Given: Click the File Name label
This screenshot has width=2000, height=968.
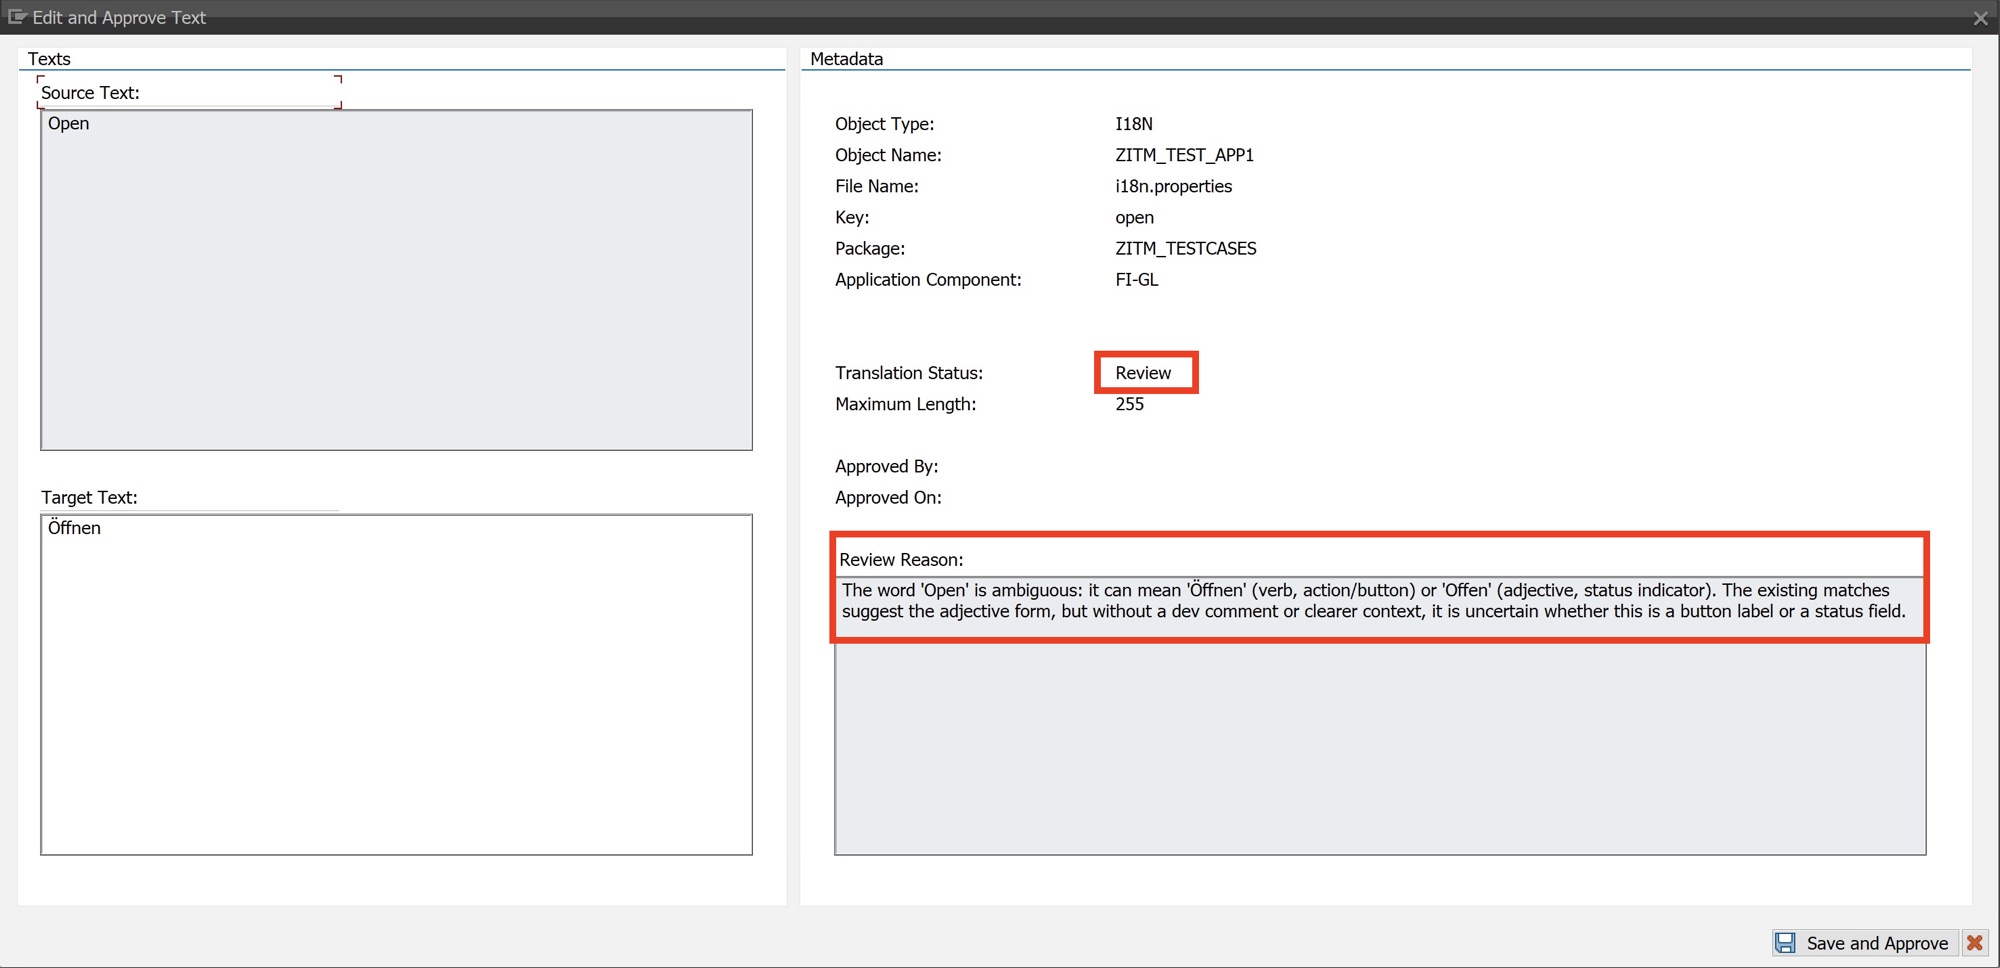Looking at the screenshot, I should [876, 186].
